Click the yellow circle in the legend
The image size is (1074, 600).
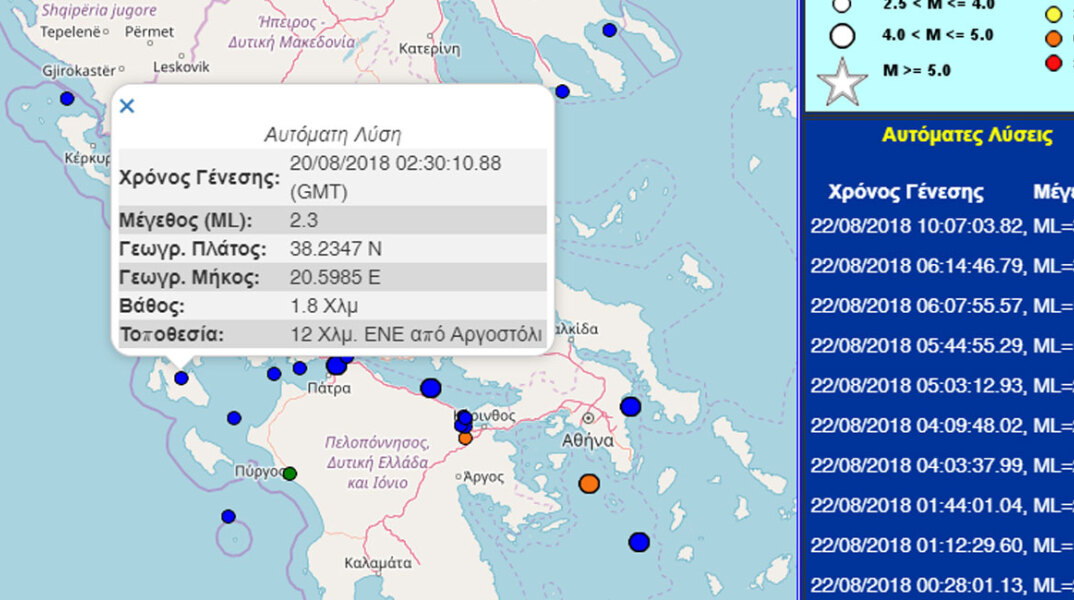pyautogui.click(x=1053, y=14)
